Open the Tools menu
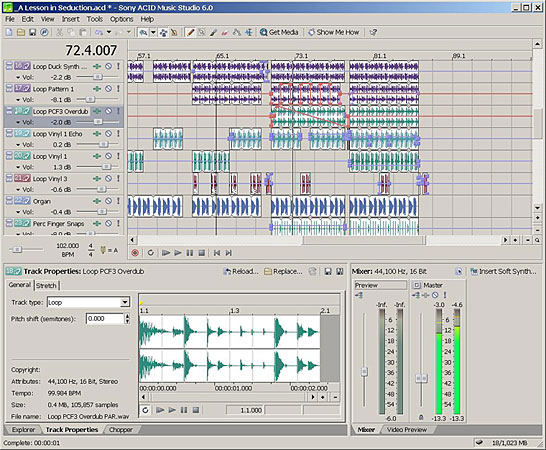 95,19
